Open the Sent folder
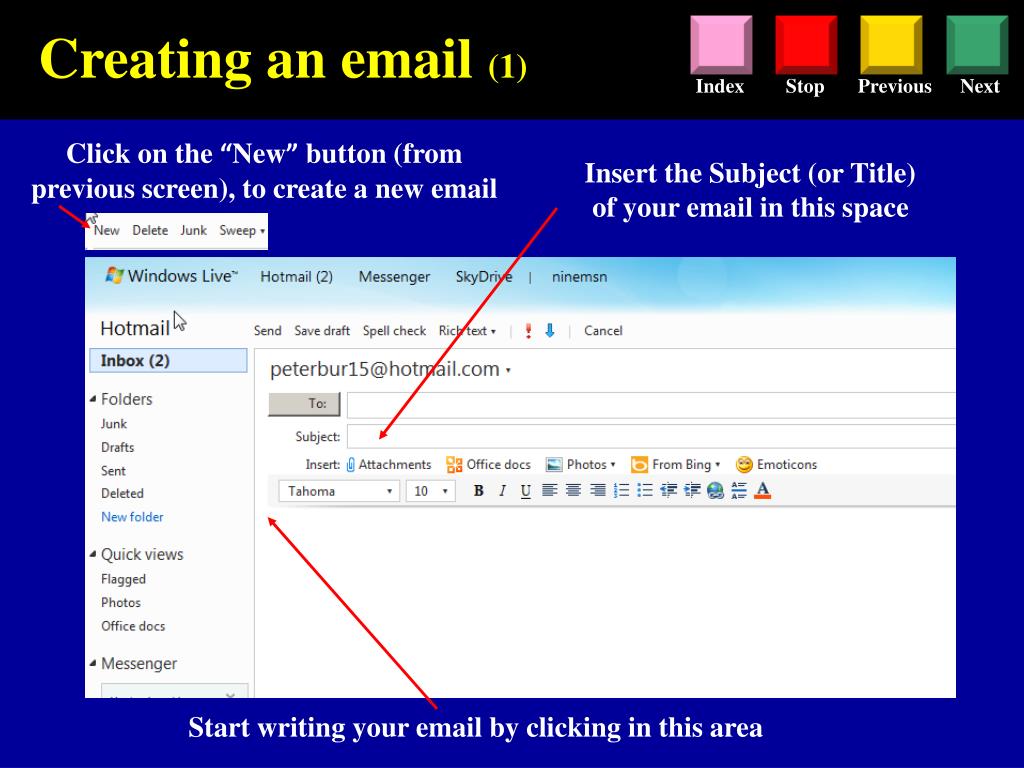 pos(113,471)
